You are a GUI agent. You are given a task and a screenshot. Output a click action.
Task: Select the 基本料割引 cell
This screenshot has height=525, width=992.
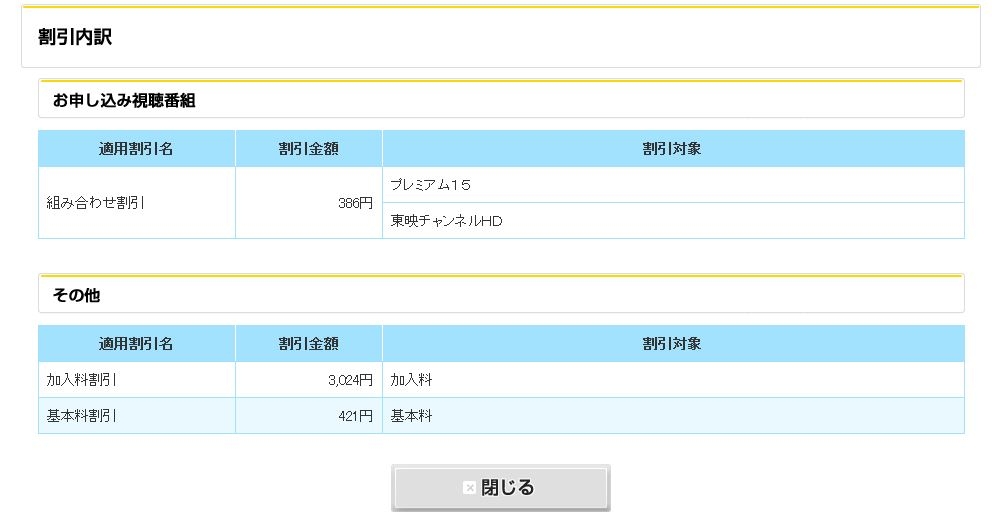pos(82,416)
